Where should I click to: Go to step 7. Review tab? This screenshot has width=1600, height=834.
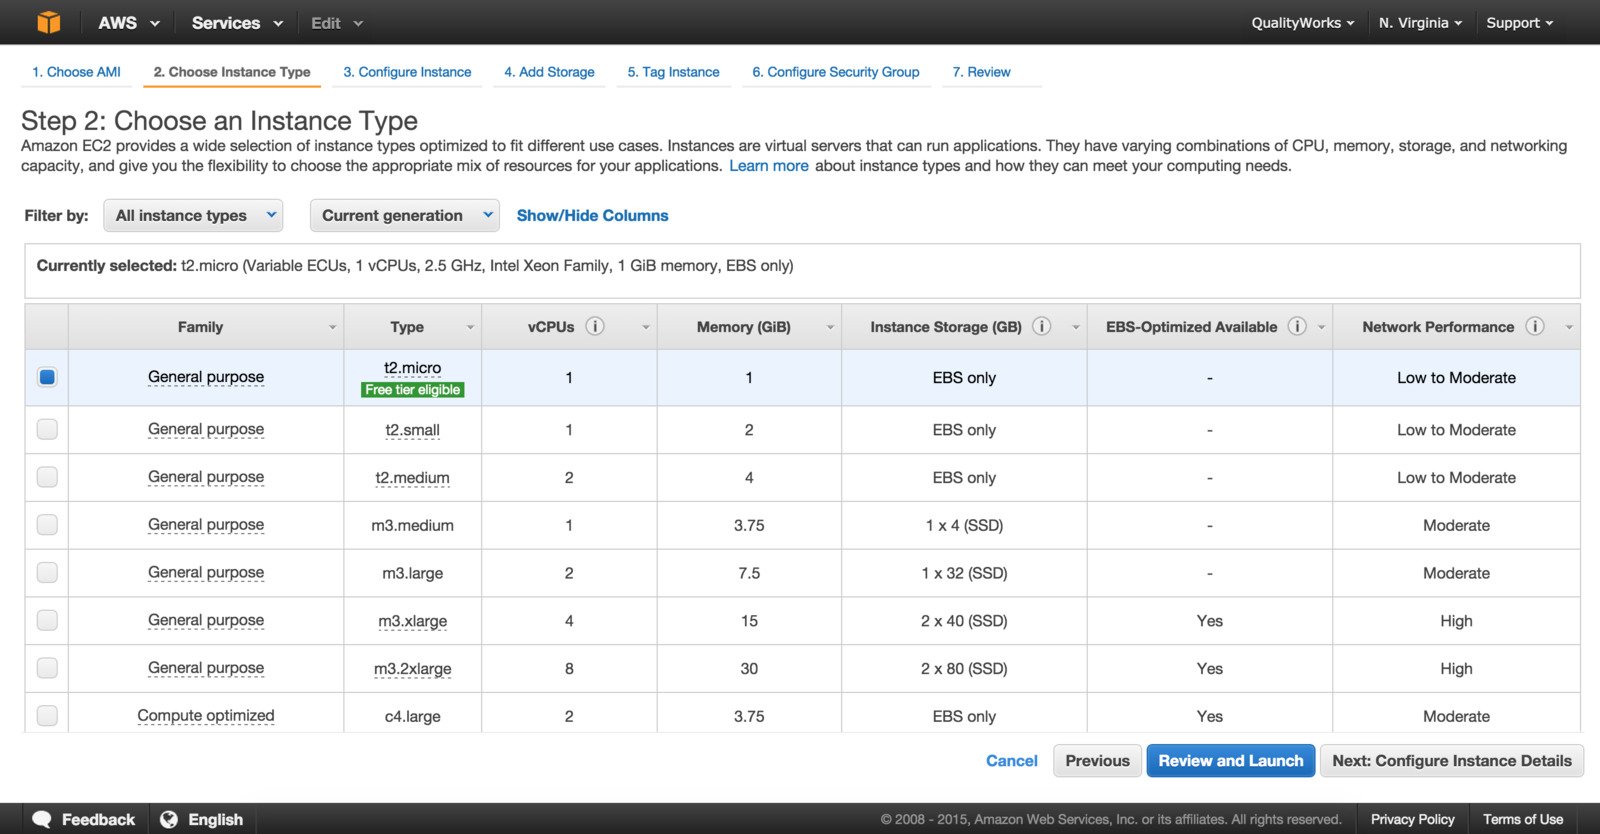pyautogui.click(x=981, y=72)
